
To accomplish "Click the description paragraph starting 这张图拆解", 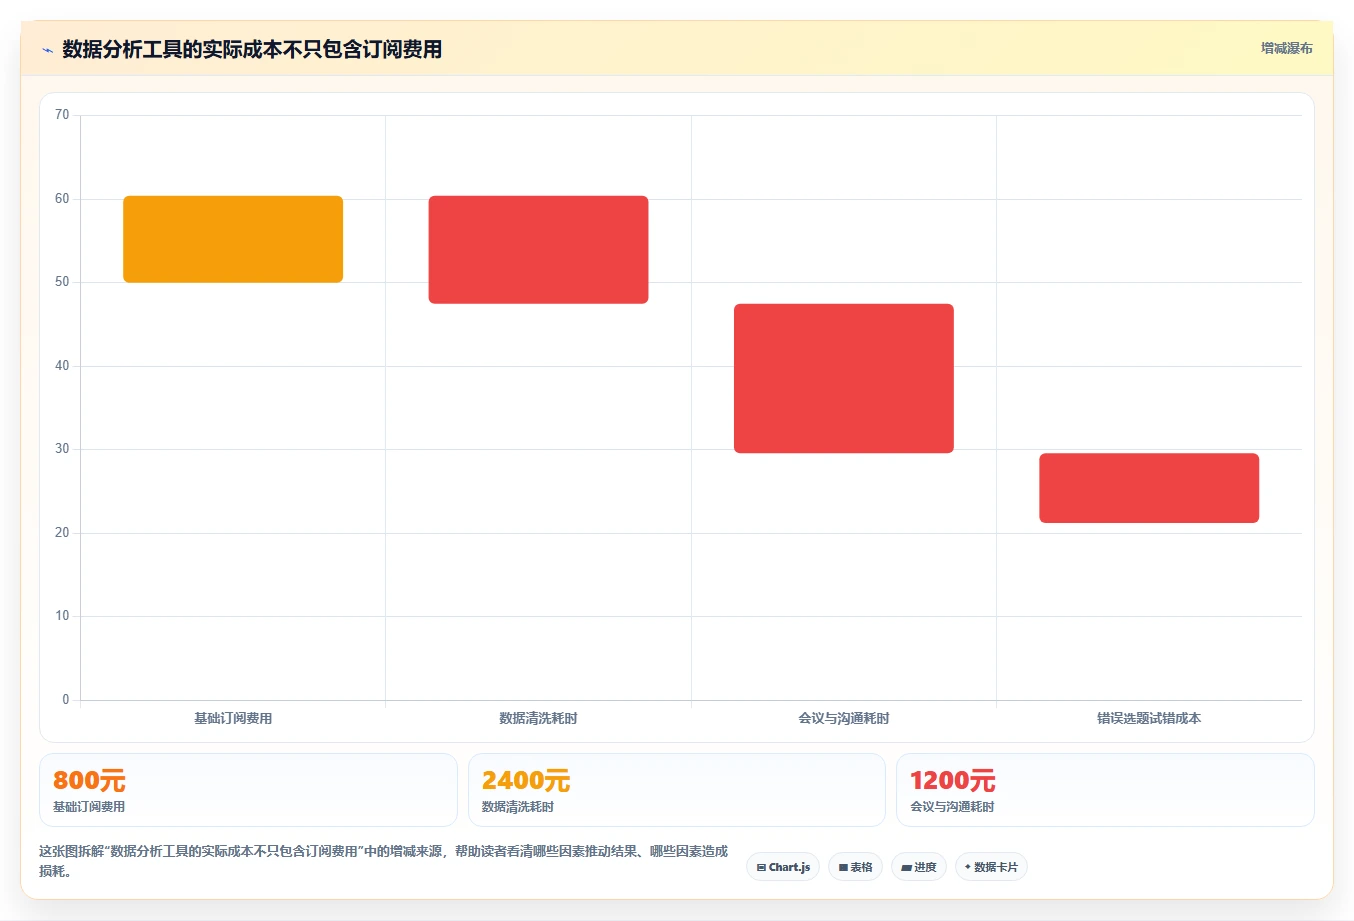I will [x=384, y=861].
